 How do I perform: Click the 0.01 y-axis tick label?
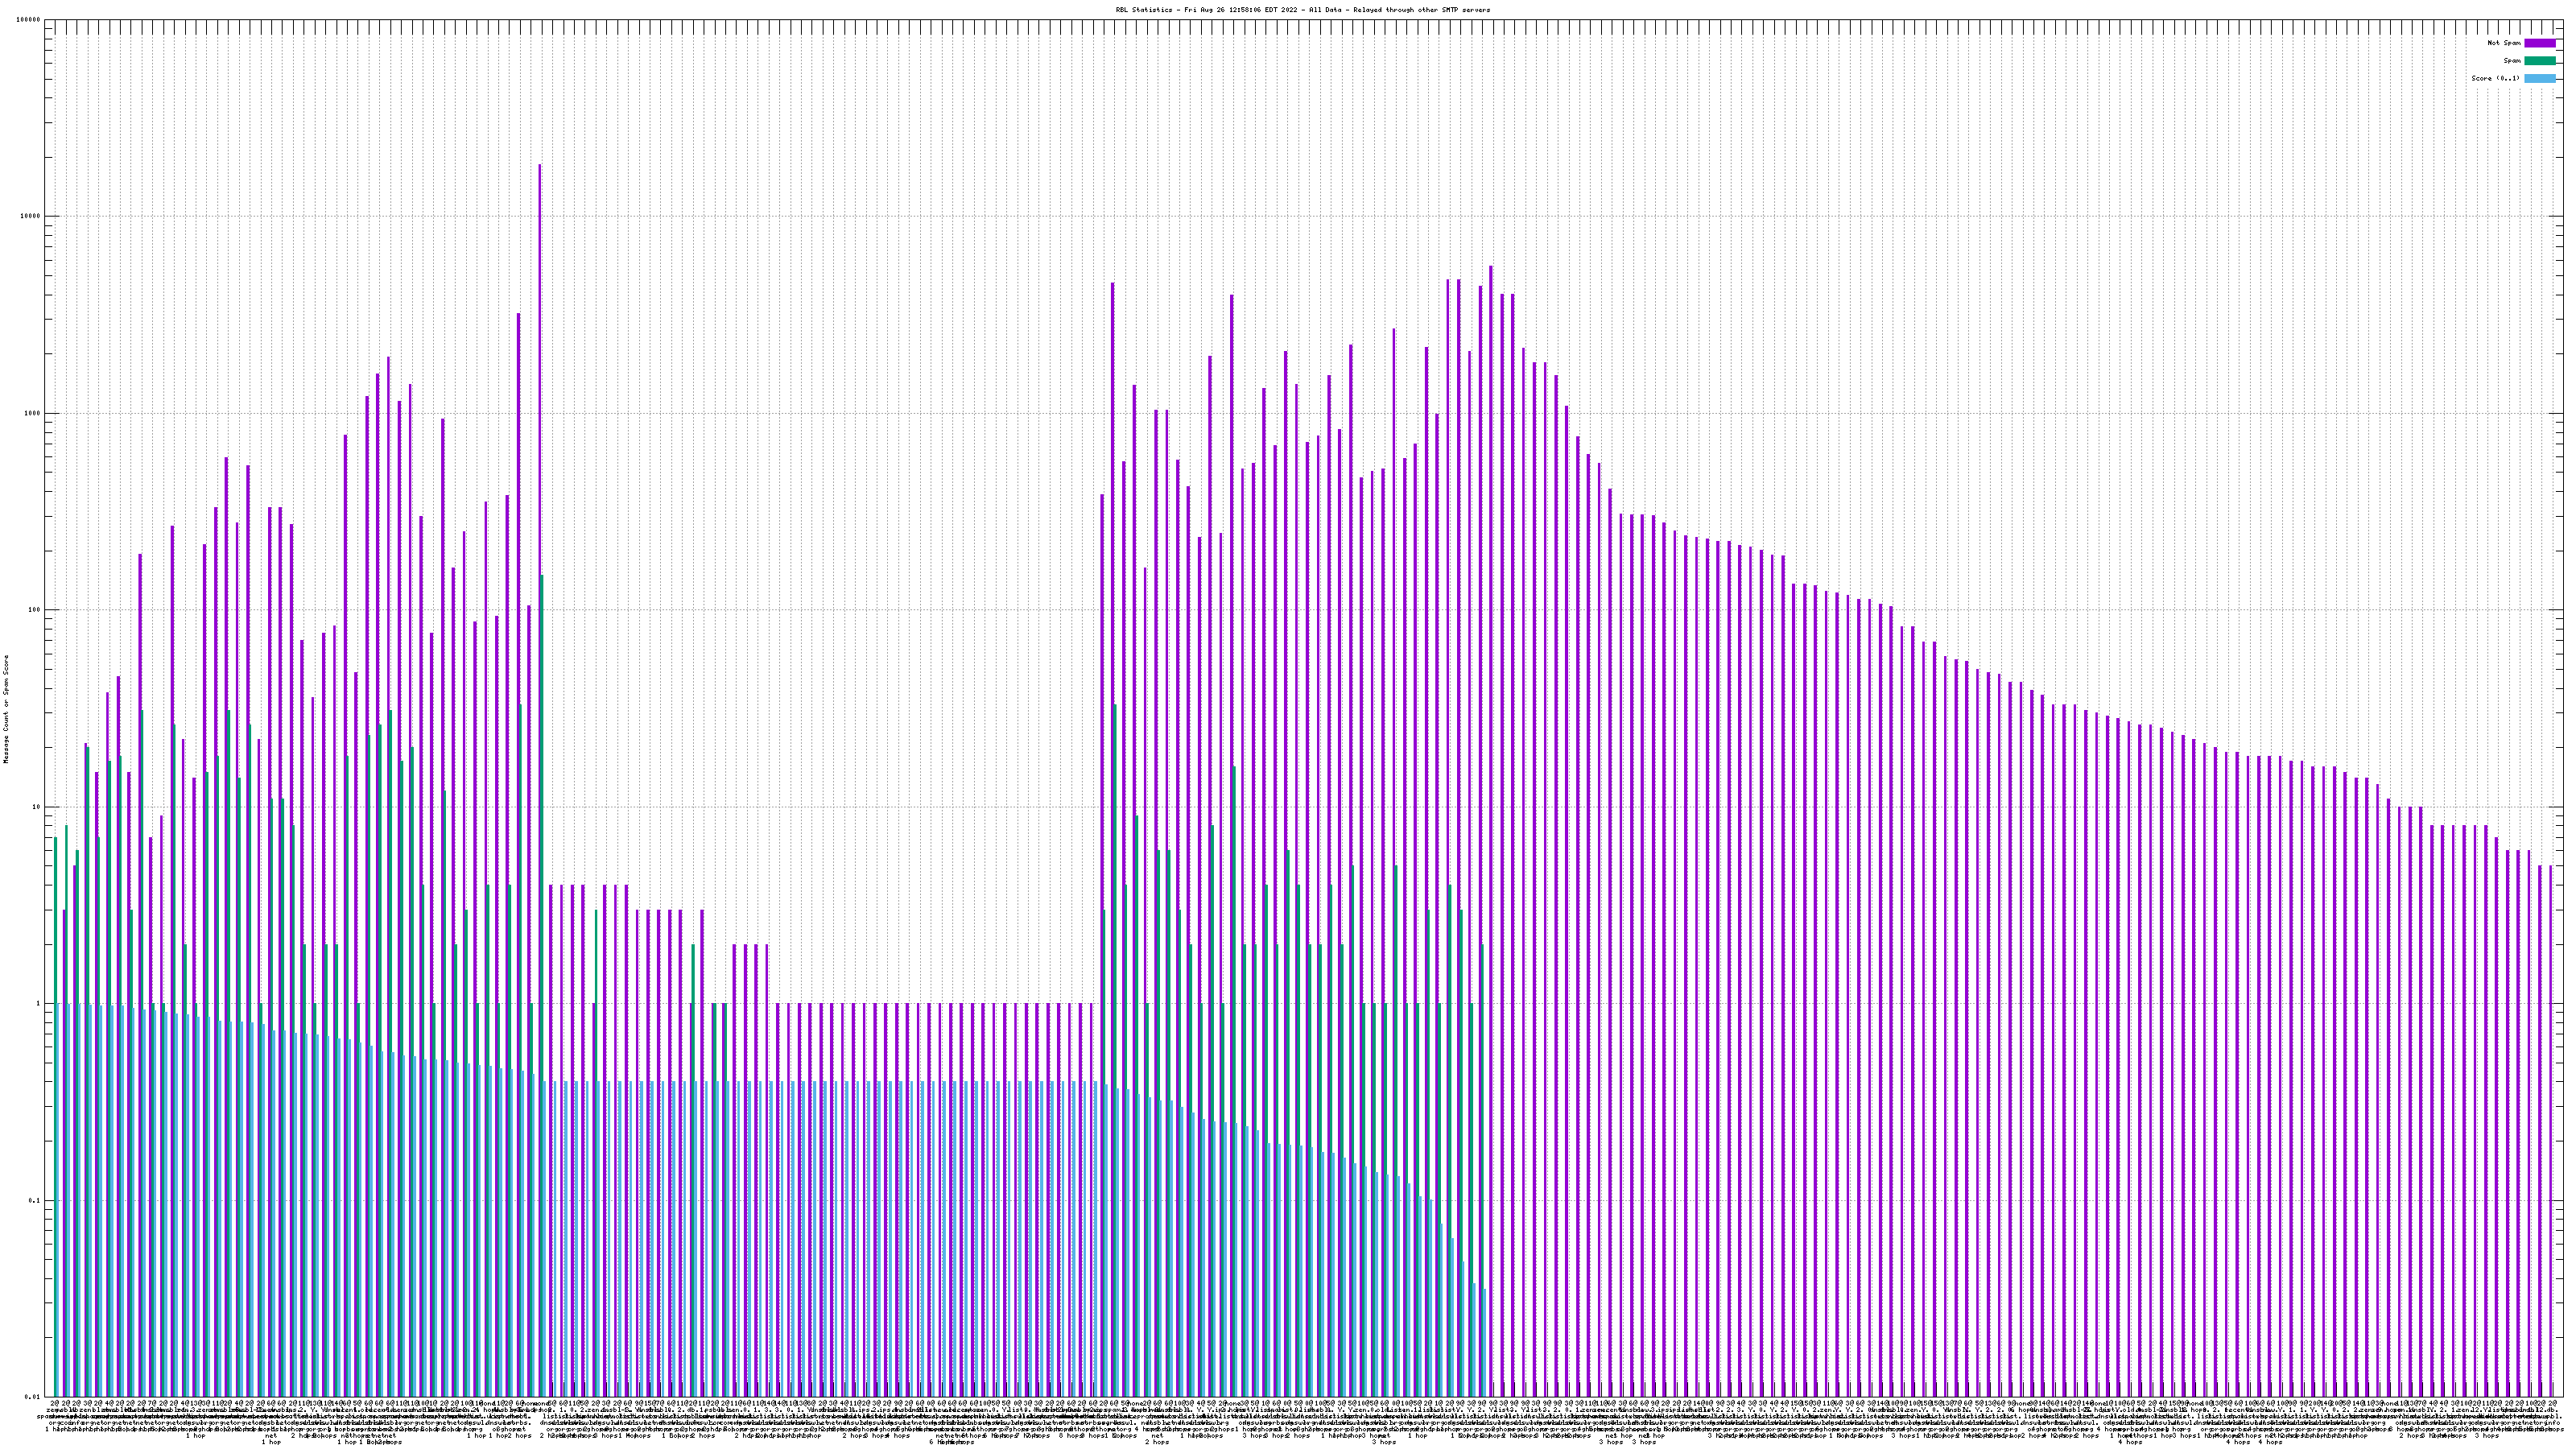click(33, 1397)
